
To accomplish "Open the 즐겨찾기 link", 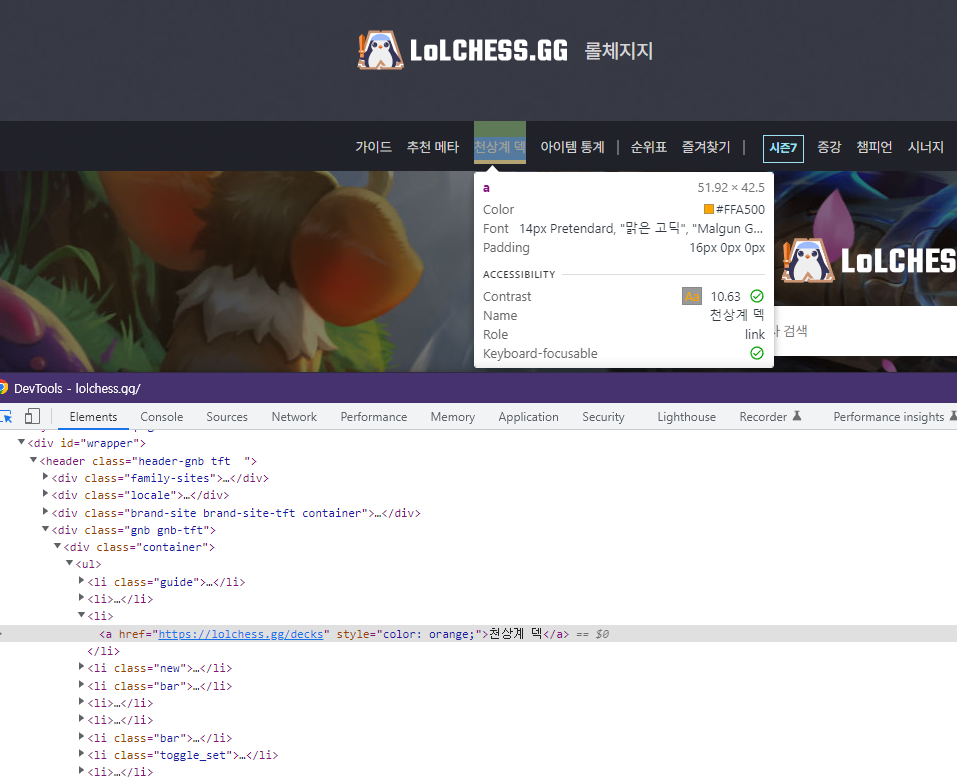I will pyautogui.click(x=706, y=147).
